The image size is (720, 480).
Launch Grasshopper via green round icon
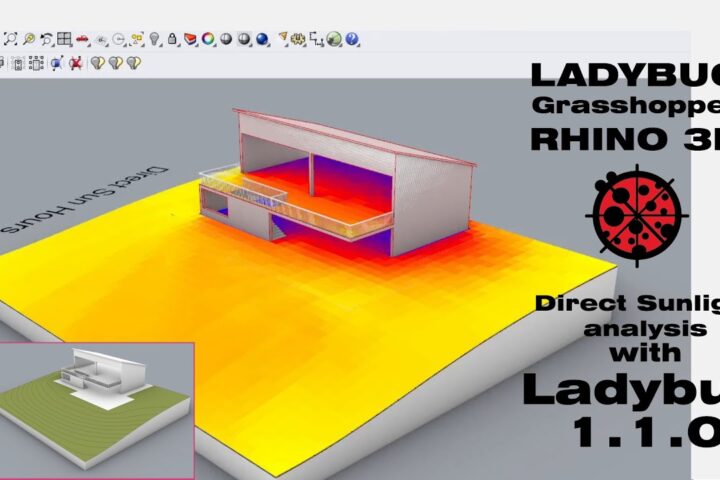click(x=334, y=40)
